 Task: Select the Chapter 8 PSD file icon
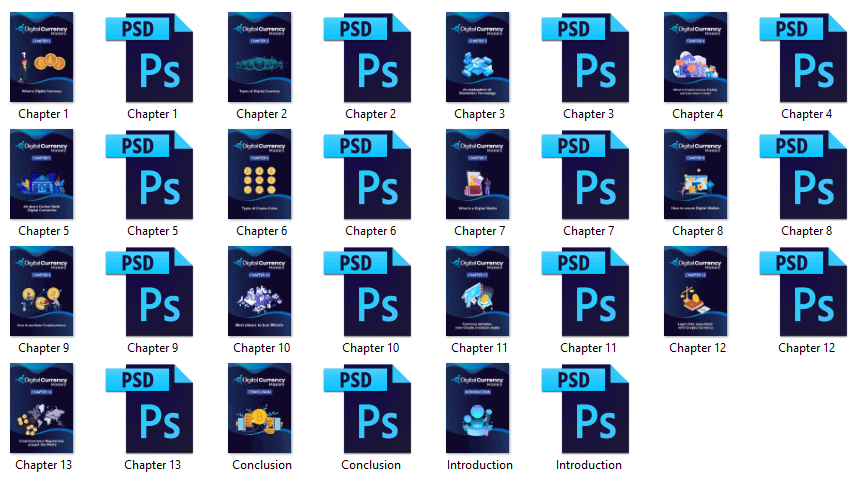(x=804, y=175)
